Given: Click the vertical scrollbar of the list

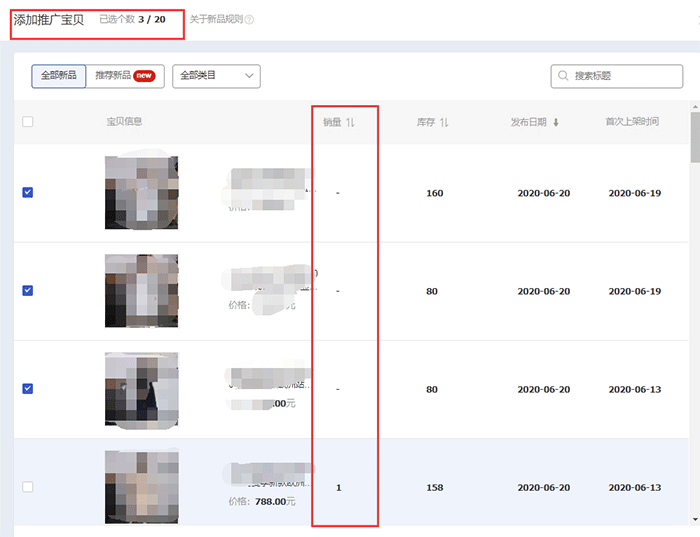Looking at the screenshot, I should [694, 300].
